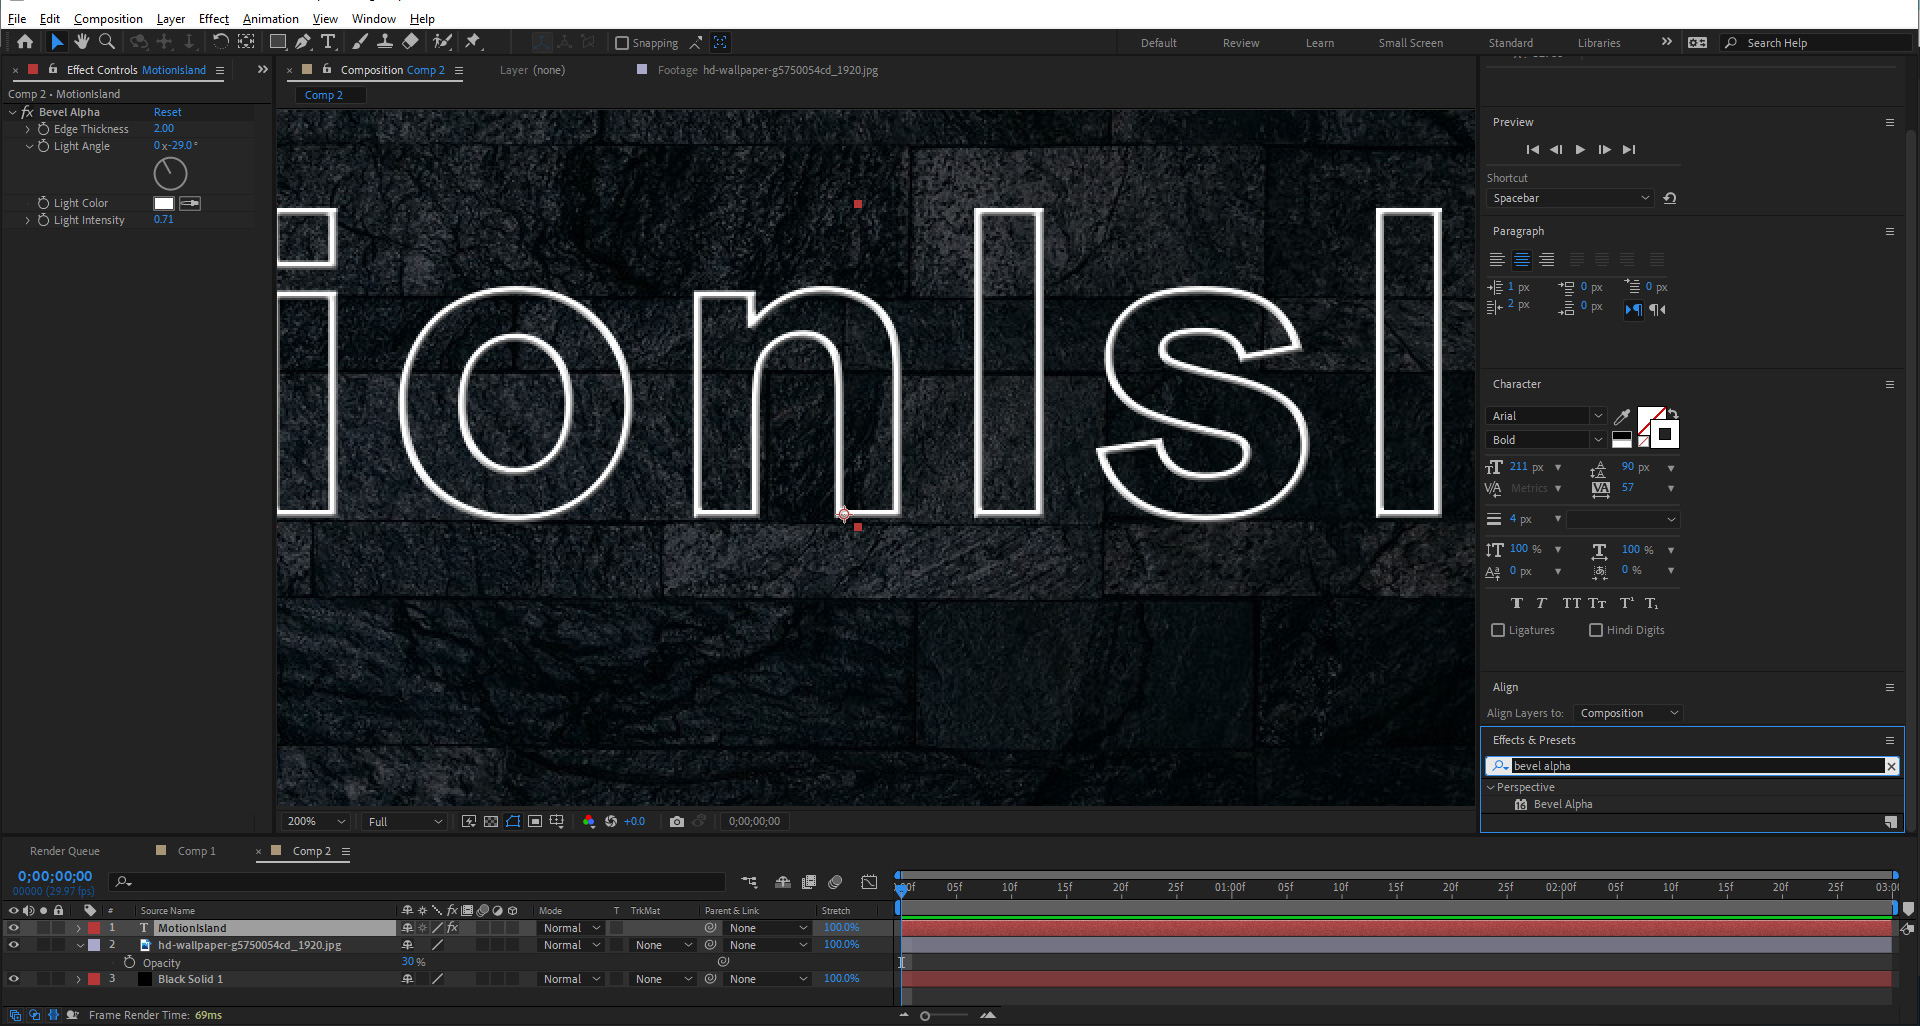Open the Full resolution dropdown

pyautogui.click(x=404, y=822)
